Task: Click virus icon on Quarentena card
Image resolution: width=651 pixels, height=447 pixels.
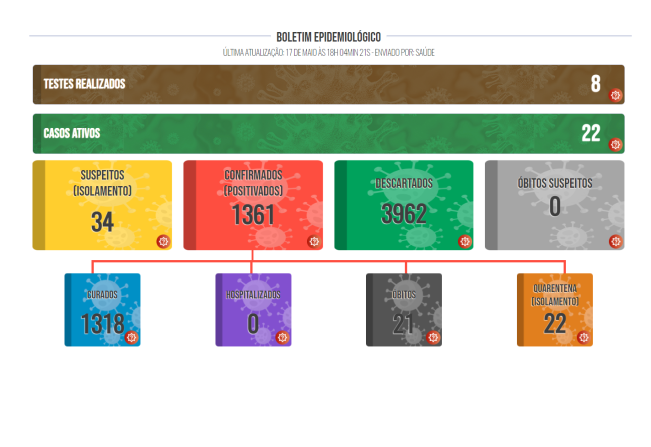Action: coord(584,337)
